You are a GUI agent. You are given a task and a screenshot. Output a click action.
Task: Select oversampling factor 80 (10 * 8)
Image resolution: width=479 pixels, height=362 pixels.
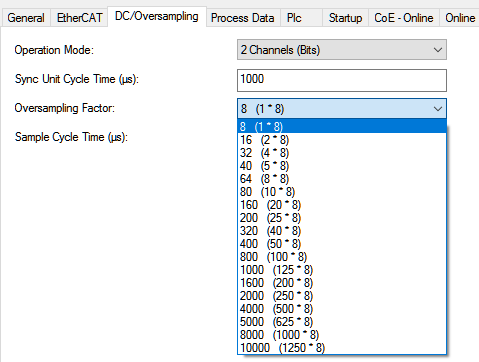click(342, 192)
